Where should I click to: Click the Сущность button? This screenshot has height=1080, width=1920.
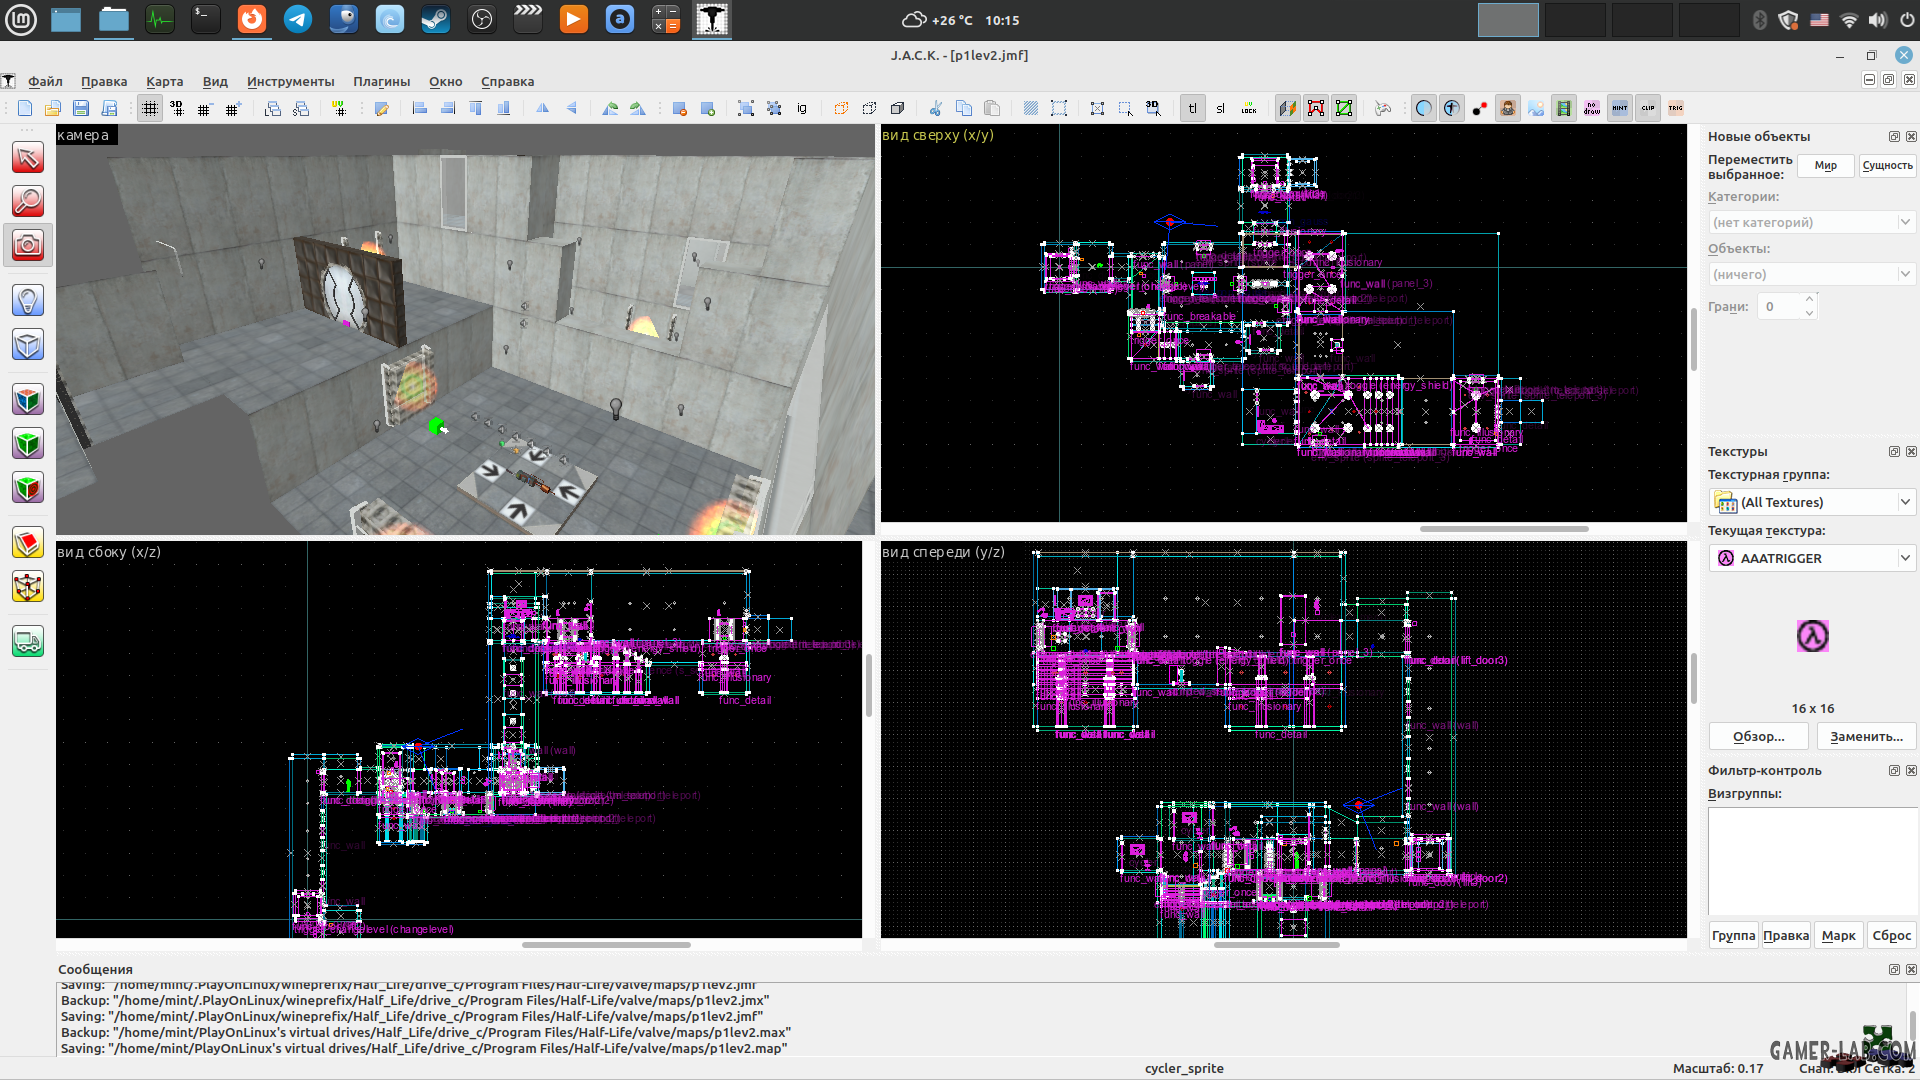click(1887, 166)
